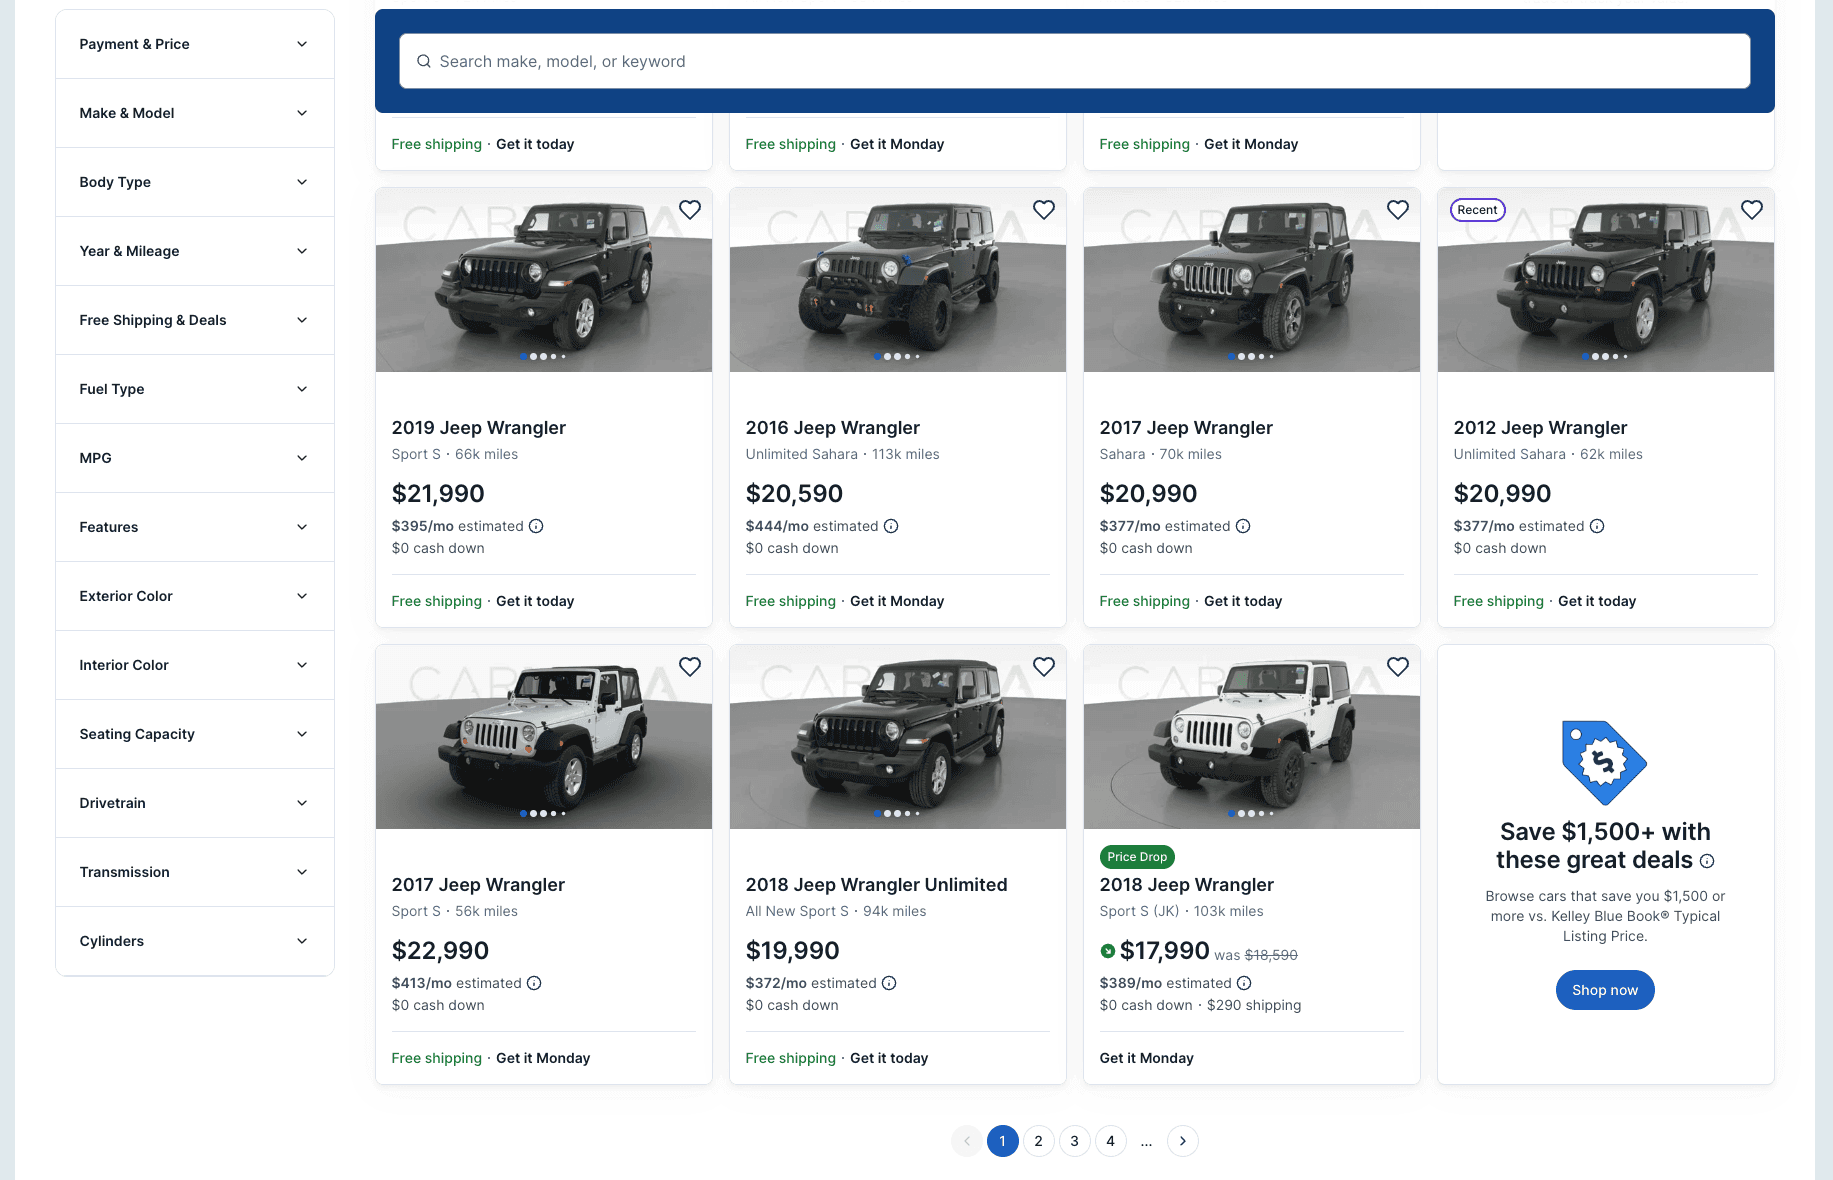
Task: Save the 2018 Jeep Wrangler Unlimited via heart
Action: 1044,667
